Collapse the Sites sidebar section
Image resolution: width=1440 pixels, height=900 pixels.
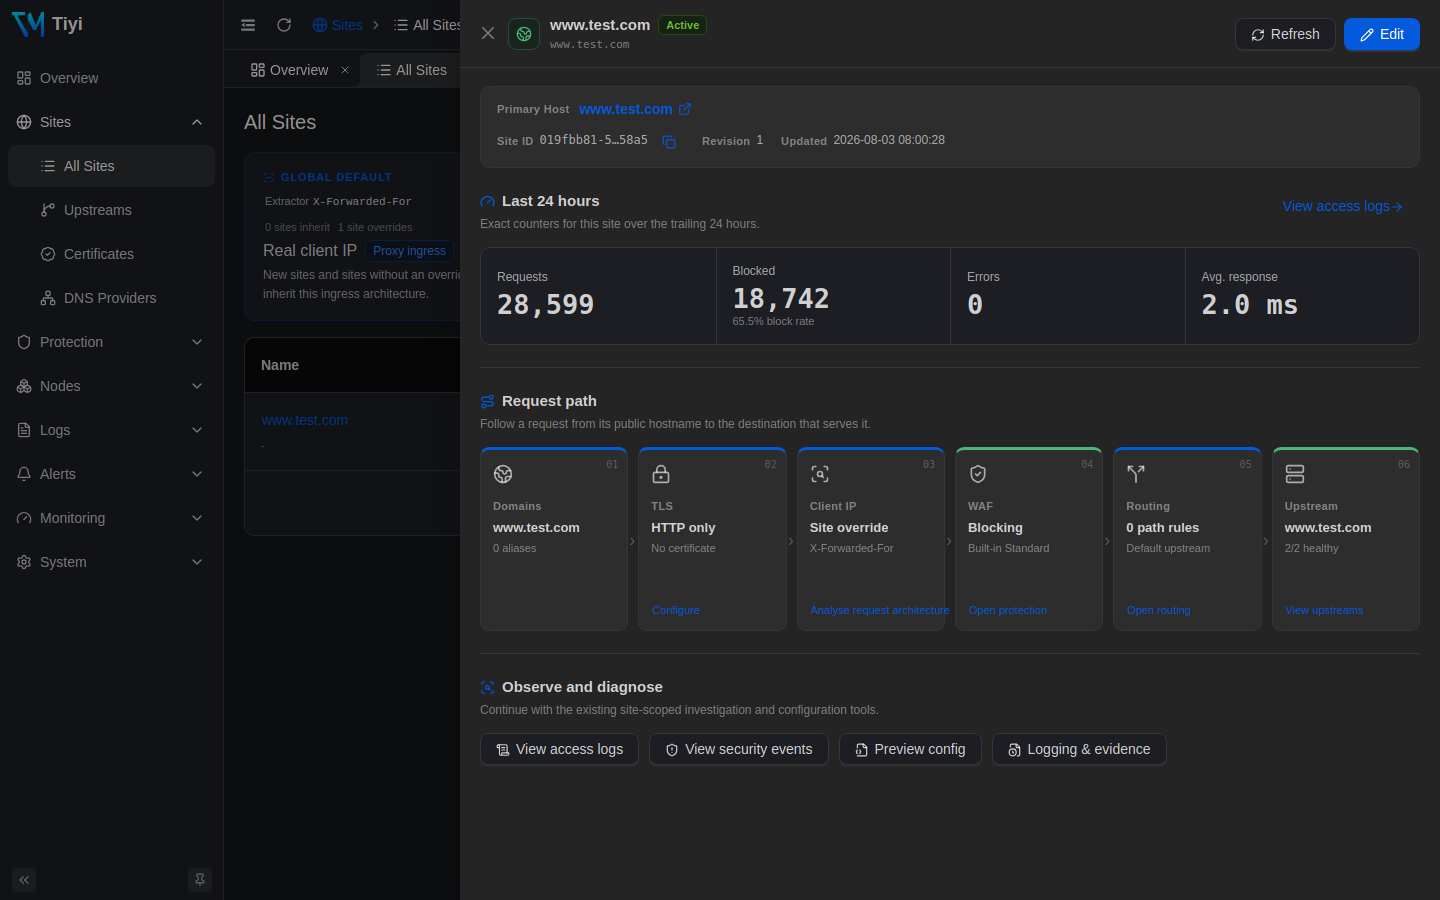click(111, 122)
